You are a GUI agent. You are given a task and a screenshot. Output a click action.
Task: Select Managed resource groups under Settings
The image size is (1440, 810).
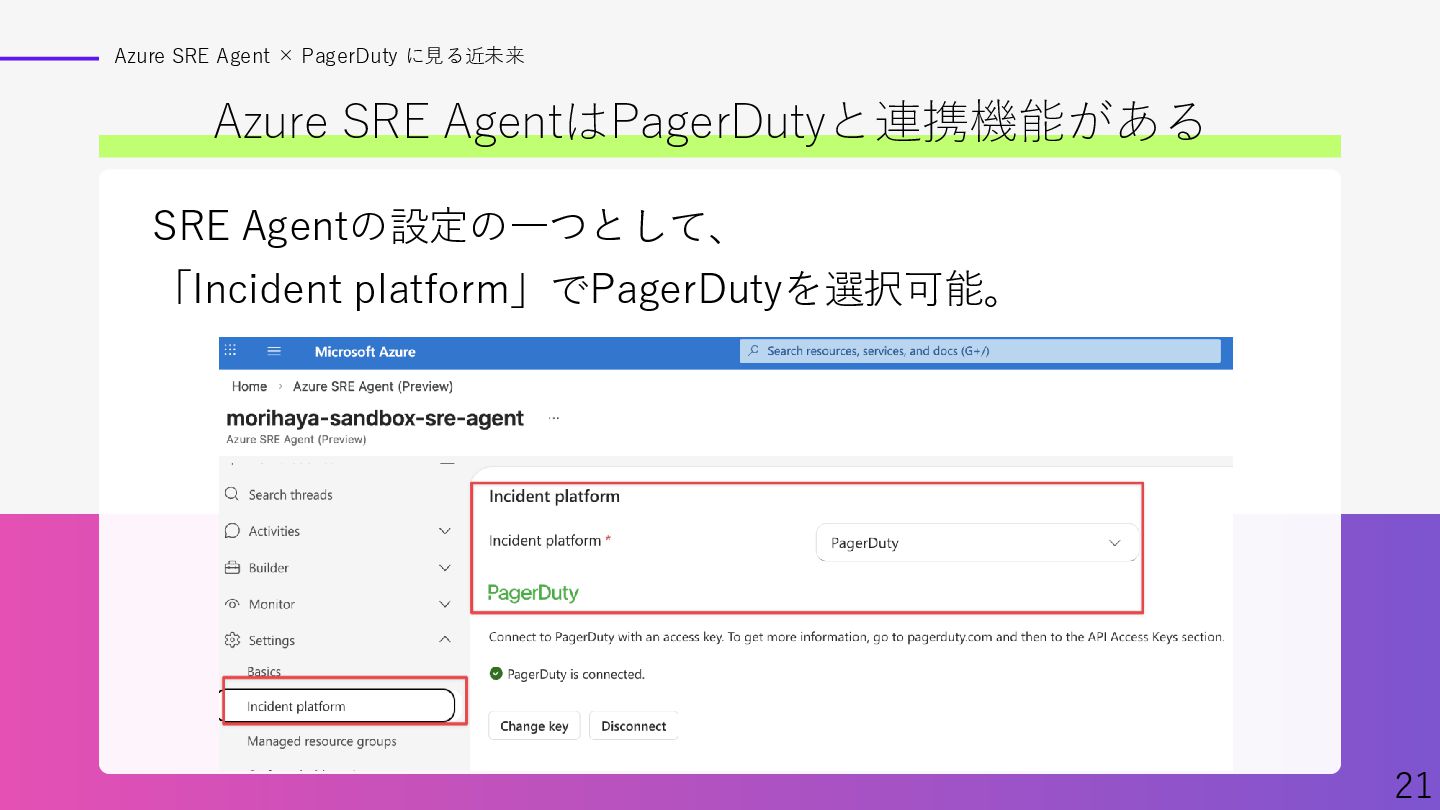click(x=322, y=742)
